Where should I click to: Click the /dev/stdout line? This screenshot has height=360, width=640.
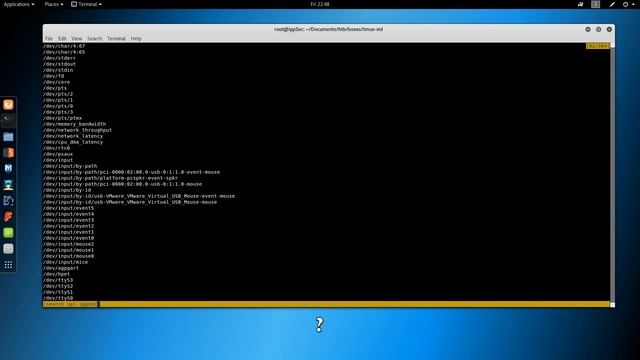coord(59,64)
